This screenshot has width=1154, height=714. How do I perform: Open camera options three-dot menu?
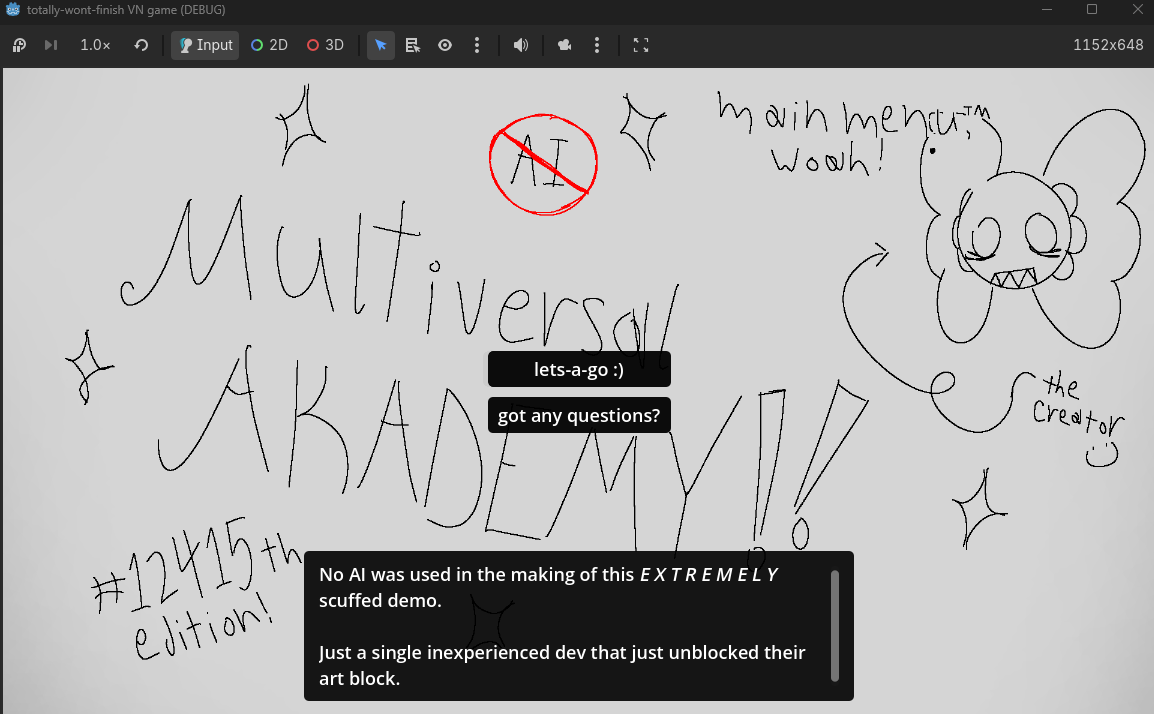pos(597,45)
